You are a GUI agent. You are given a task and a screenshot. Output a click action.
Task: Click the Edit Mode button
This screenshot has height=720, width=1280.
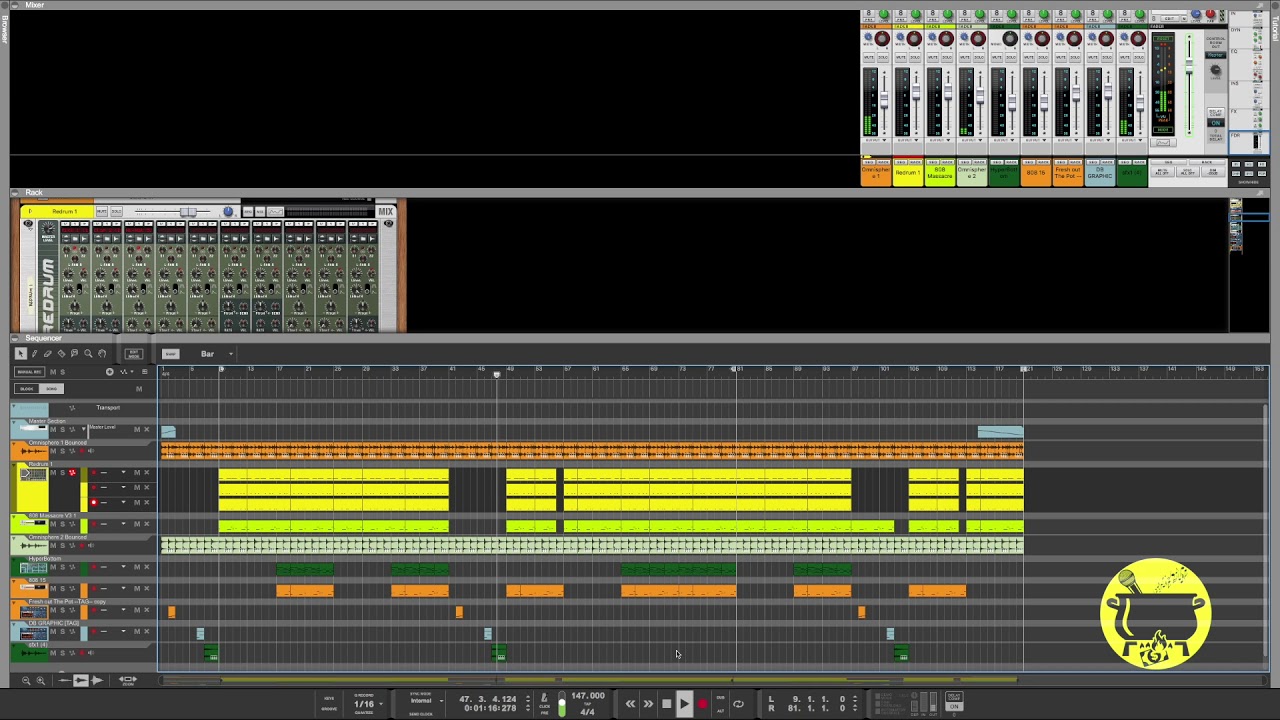click(x=134, y=354)
